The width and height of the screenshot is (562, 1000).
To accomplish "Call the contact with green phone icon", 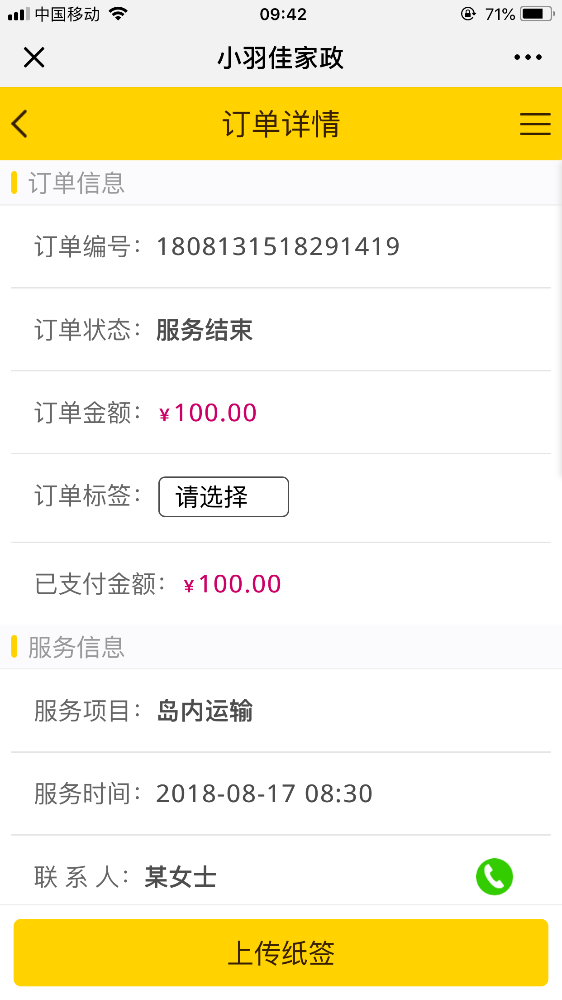I will pyautogui.click(x=494, y=876).
